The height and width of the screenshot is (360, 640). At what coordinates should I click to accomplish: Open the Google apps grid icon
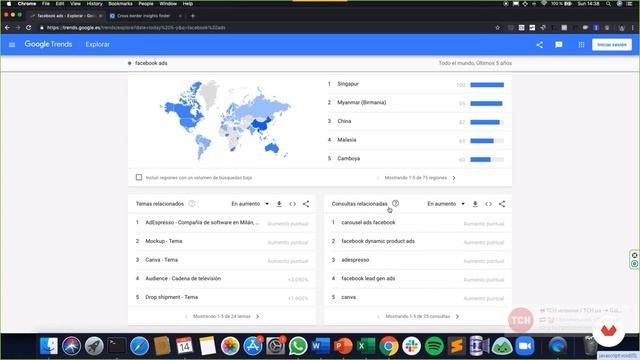point(581,44)
